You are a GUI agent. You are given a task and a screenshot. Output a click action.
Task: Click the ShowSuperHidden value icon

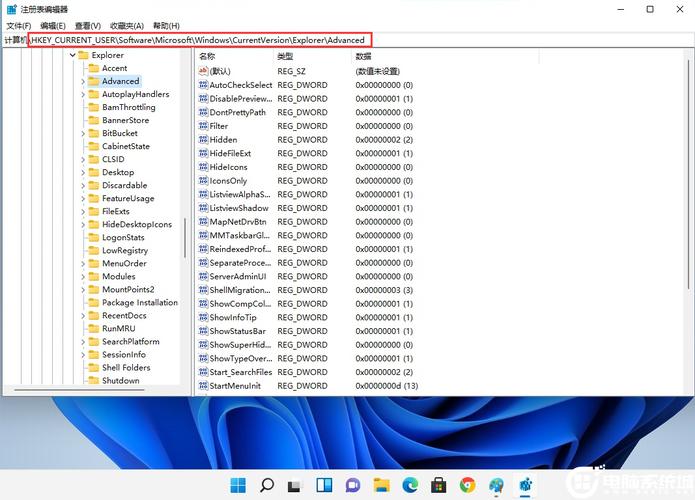tap(203, 345)
